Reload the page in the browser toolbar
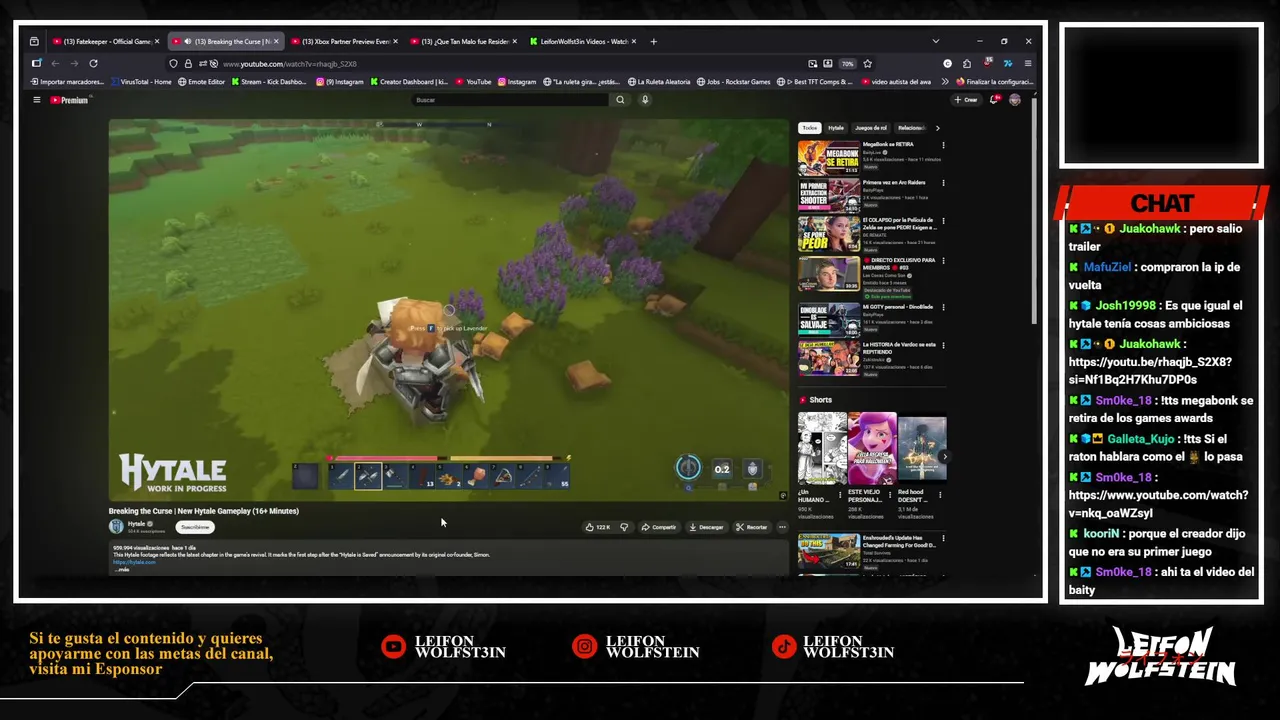Screen dimensions: 1280x720 point(92,64)
